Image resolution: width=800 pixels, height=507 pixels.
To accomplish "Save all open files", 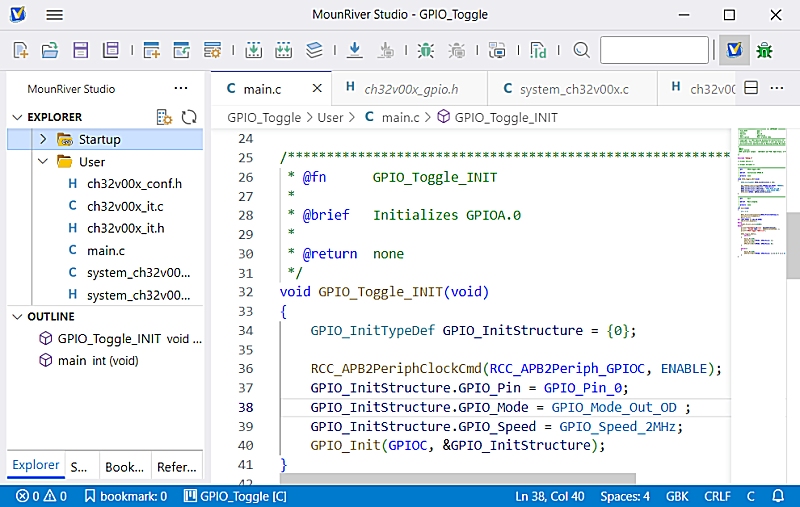I will pos(110,50).
